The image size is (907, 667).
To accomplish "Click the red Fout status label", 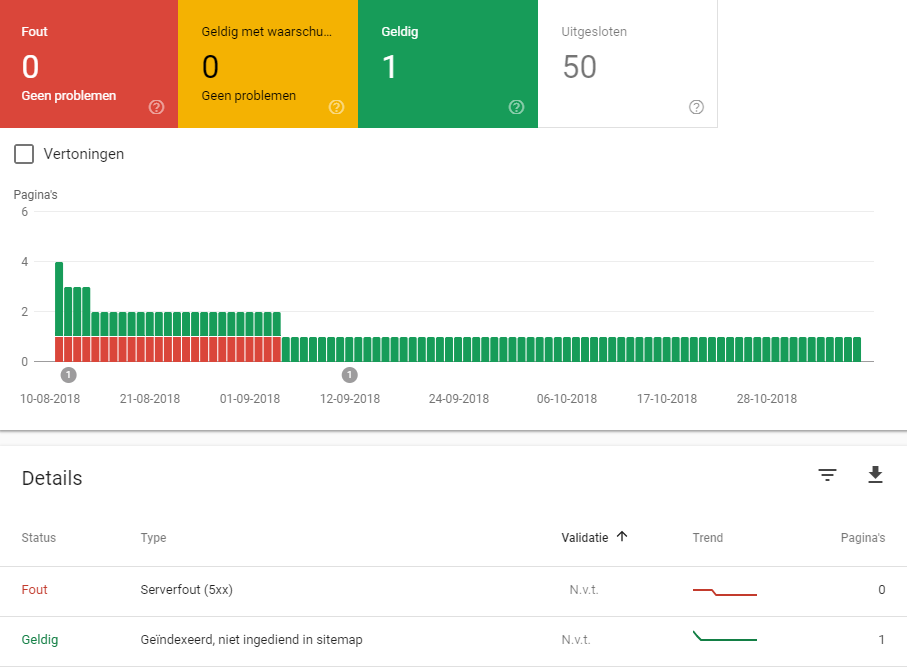I will coord(34,589).
